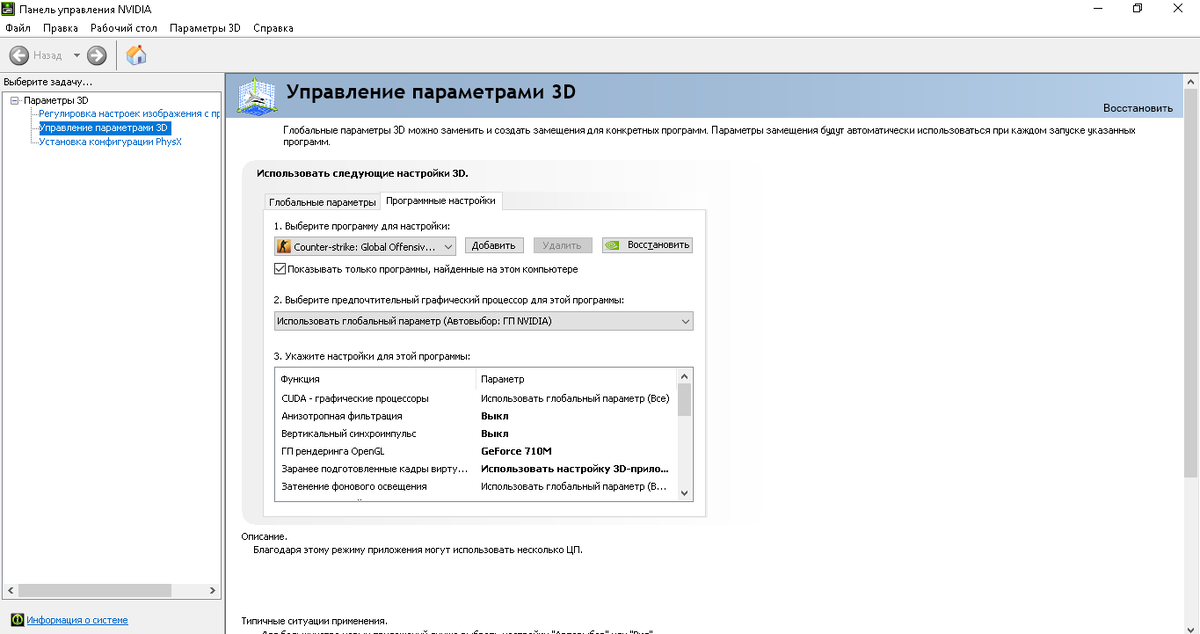Click Использовать настройку 3D-приложения value
The width and height of the screenshot is (1200, 634).
575,469
